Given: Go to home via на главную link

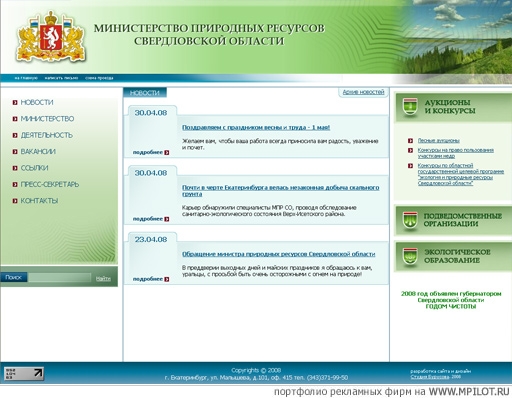Looking at the screenshot, I should pyautogui.click(x=26, y=78).
